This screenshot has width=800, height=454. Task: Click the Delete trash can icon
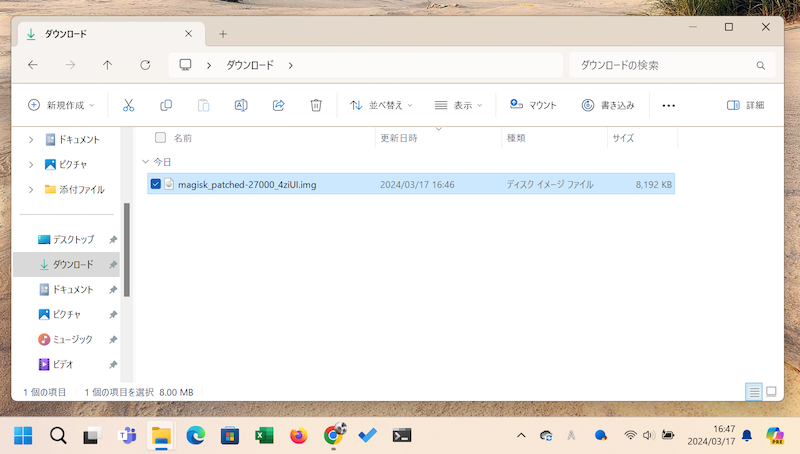(316, 105)
